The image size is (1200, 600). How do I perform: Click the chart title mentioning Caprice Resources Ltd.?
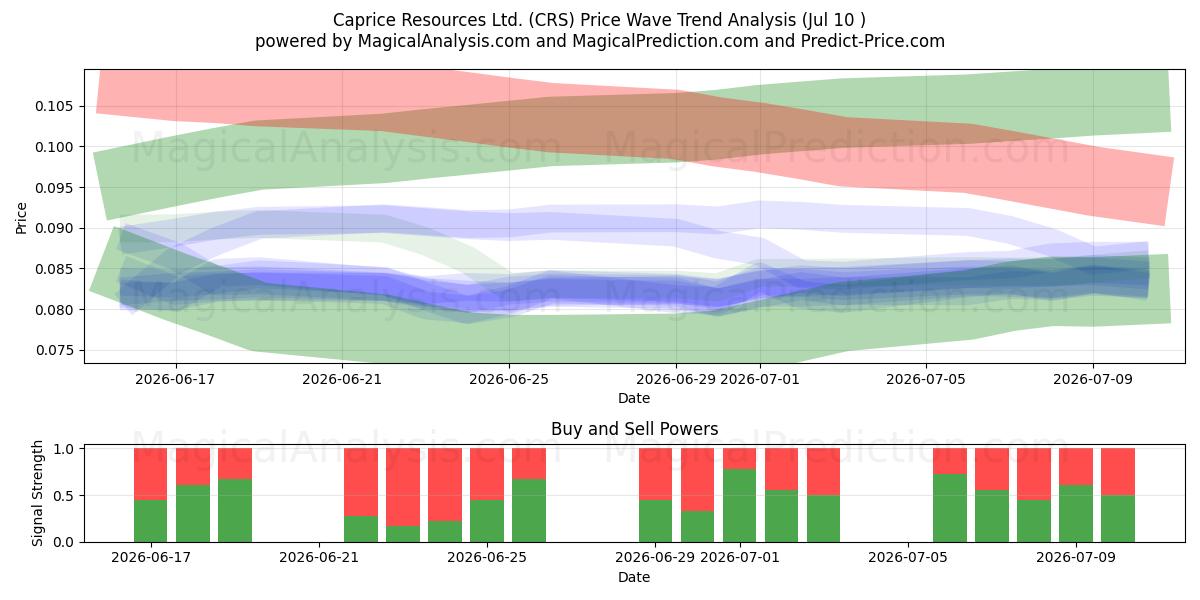pos(600,20)
